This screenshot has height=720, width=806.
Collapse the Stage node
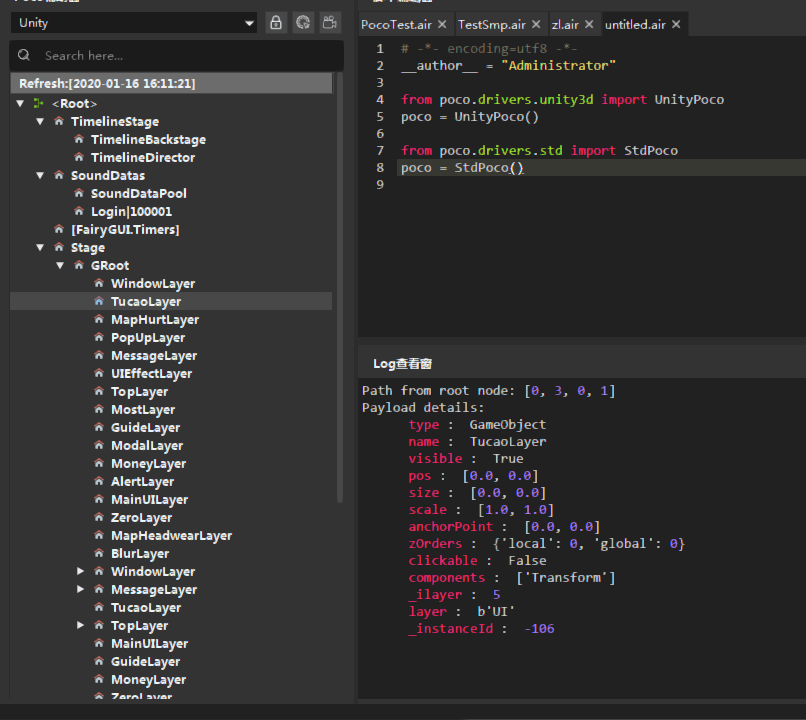(40, 247)
